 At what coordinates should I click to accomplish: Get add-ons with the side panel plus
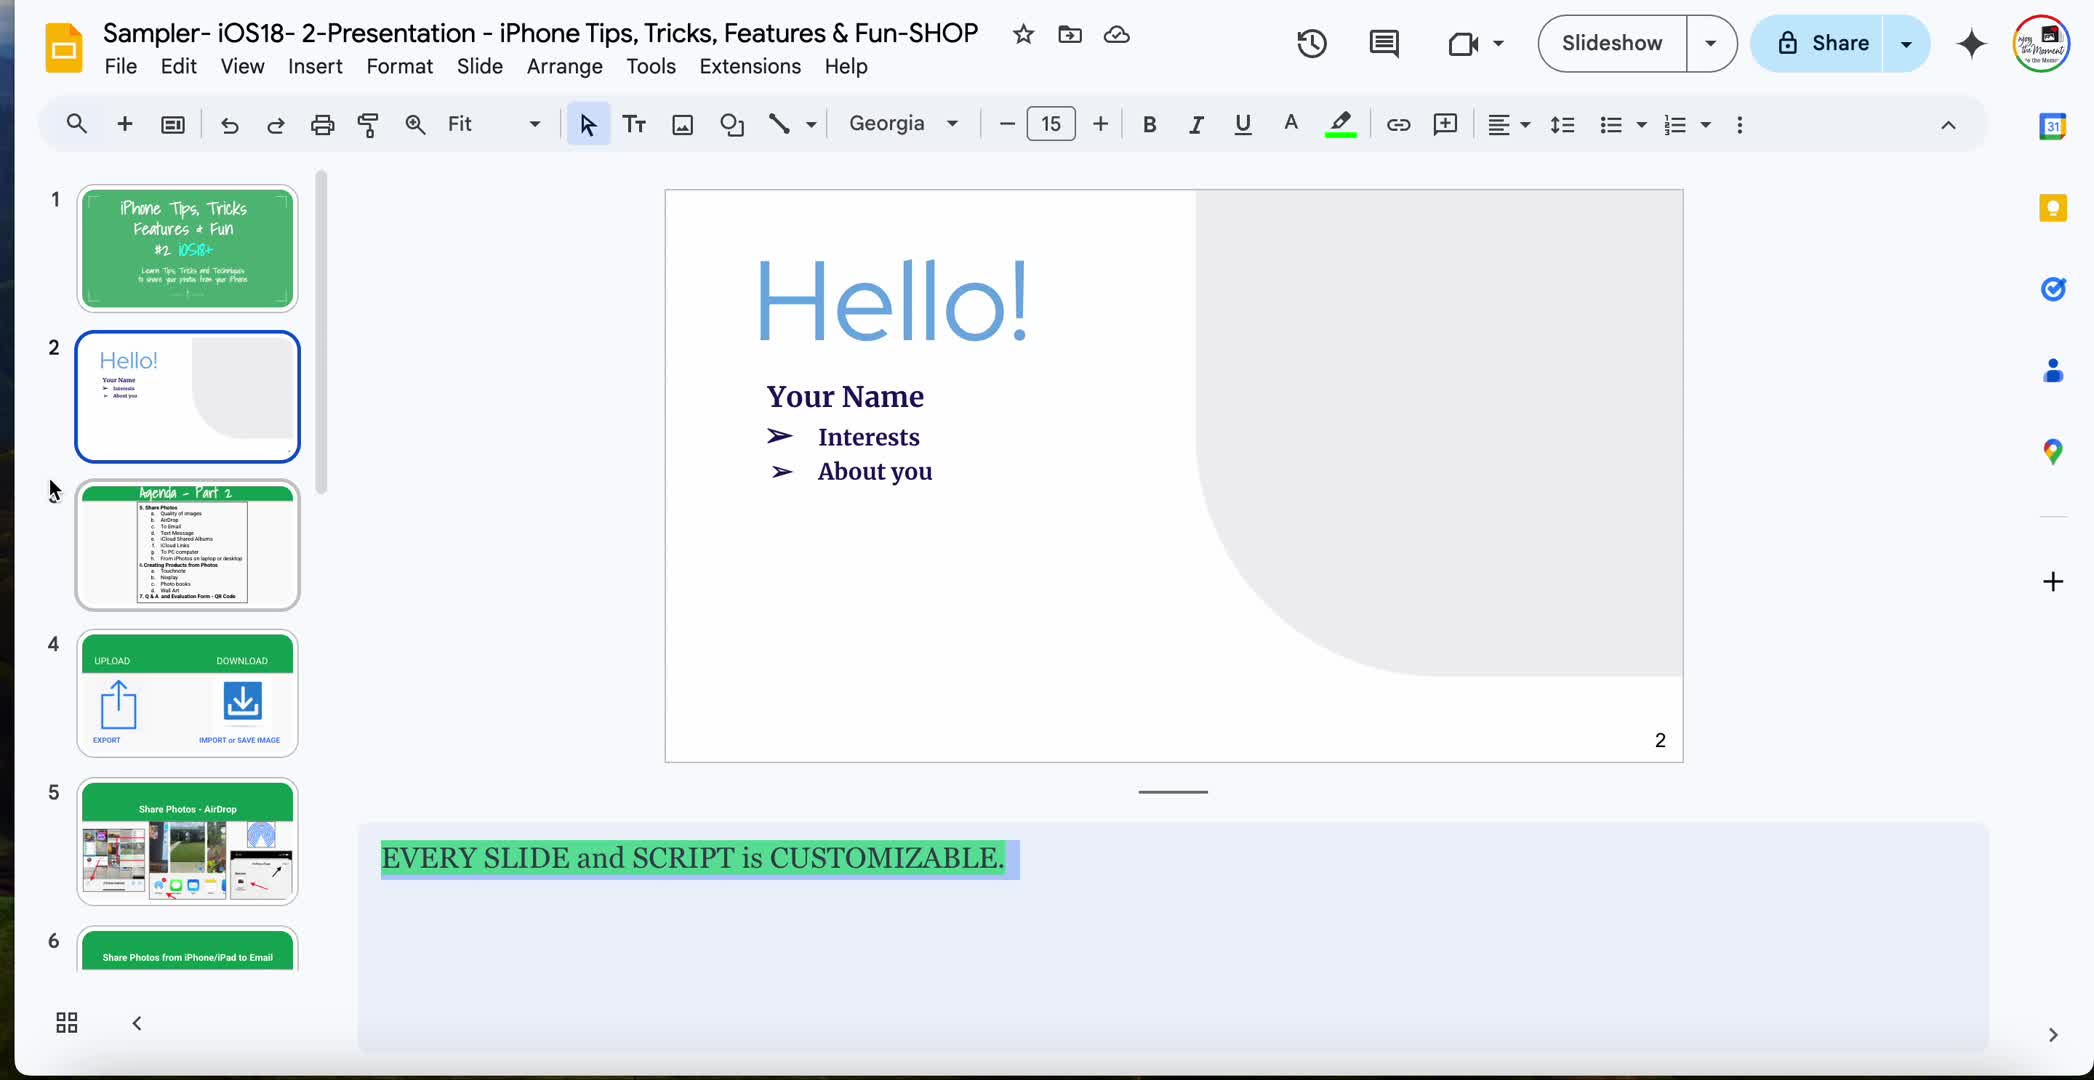pos(2053,581)
